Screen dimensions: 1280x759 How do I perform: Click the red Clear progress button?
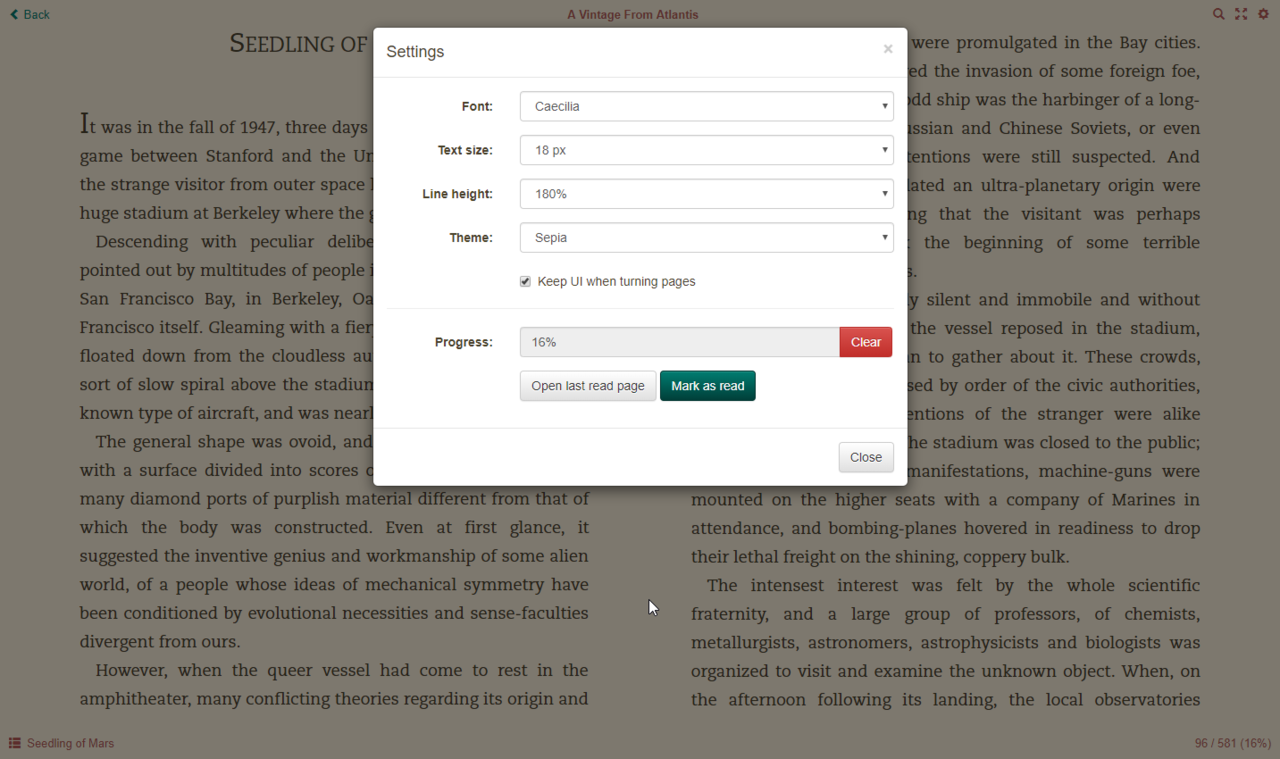coord(865,342)
